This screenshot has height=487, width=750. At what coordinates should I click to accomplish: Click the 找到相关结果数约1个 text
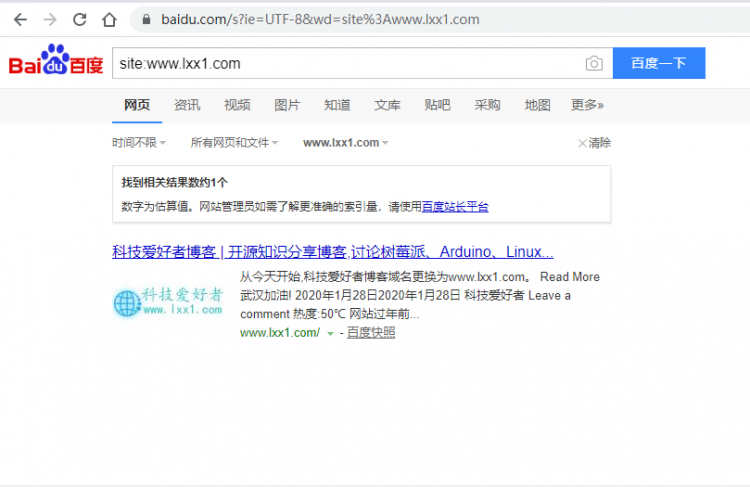[x=174, y=182]
